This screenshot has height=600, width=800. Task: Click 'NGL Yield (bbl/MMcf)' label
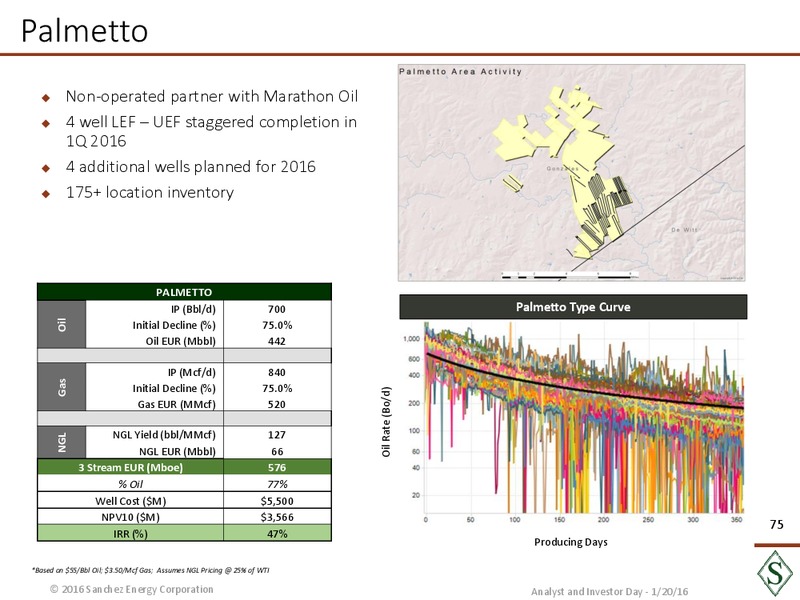(x=164, y=435)
